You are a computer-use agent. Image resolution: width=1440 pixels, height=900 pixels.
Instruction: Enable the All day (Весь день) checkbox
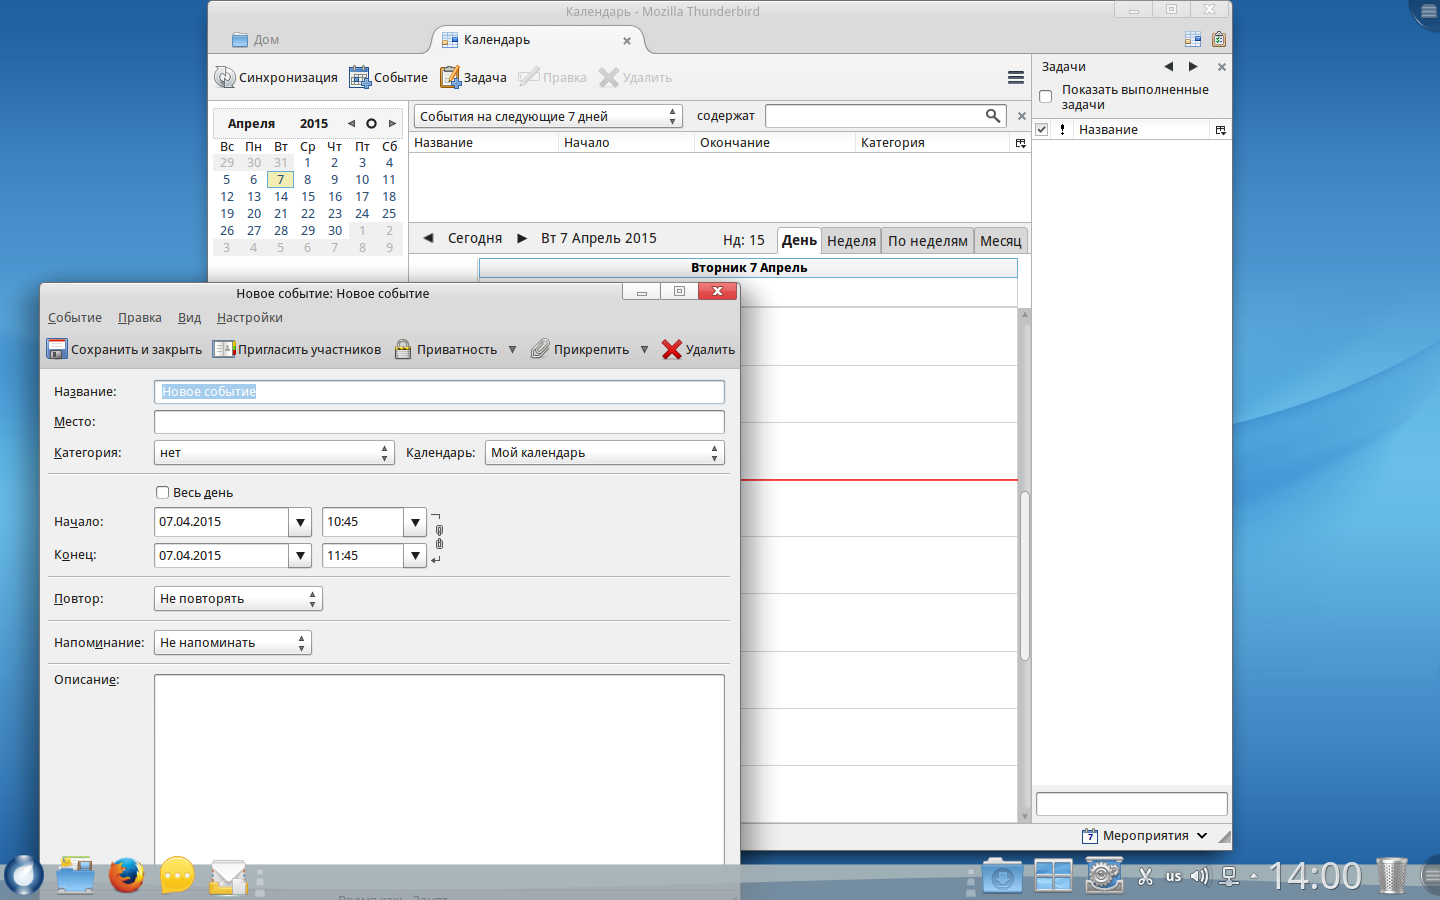tap(162, 492)
